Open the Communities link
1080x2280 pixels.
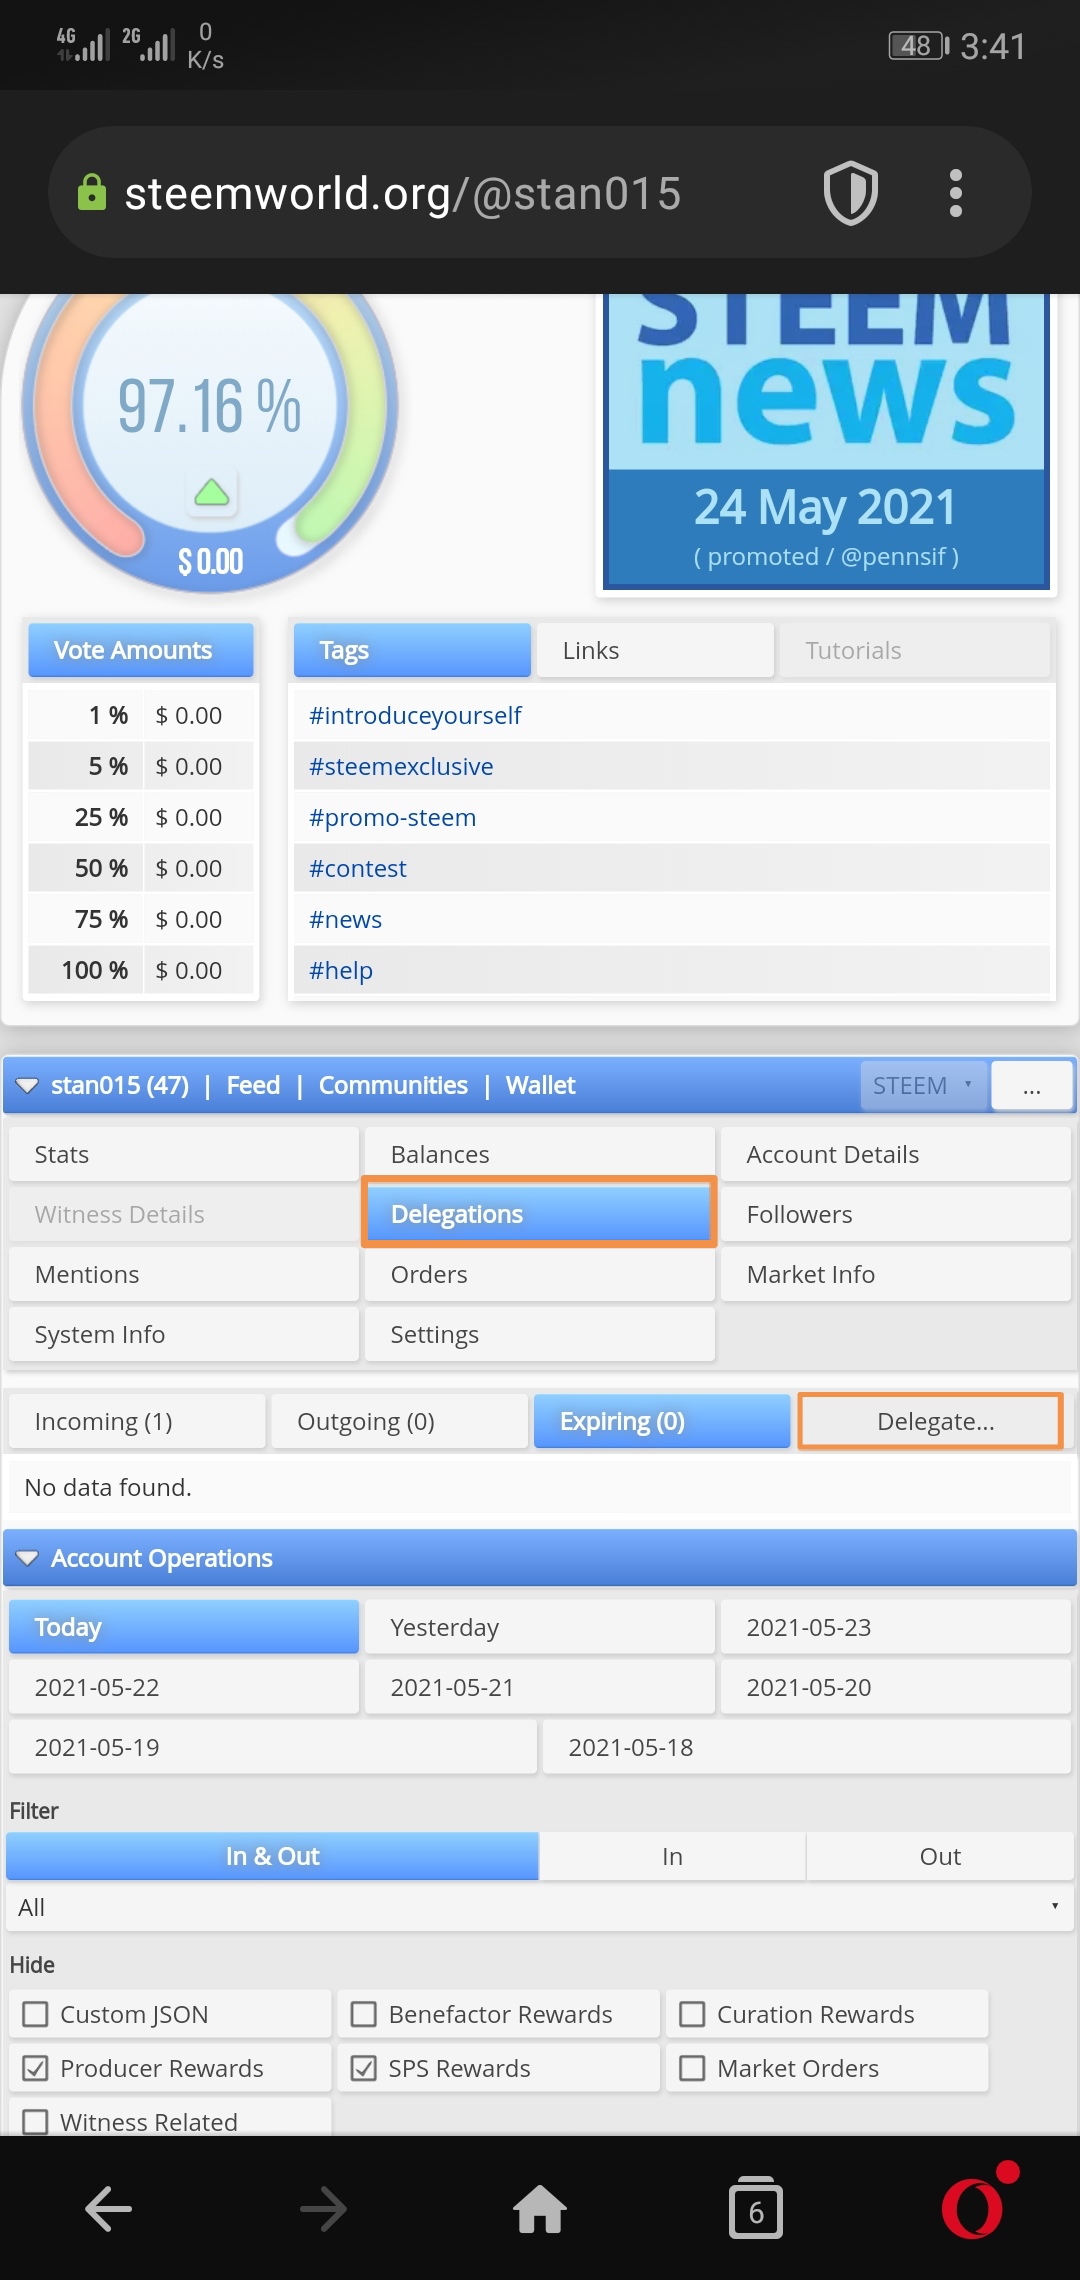(393, 1085)
